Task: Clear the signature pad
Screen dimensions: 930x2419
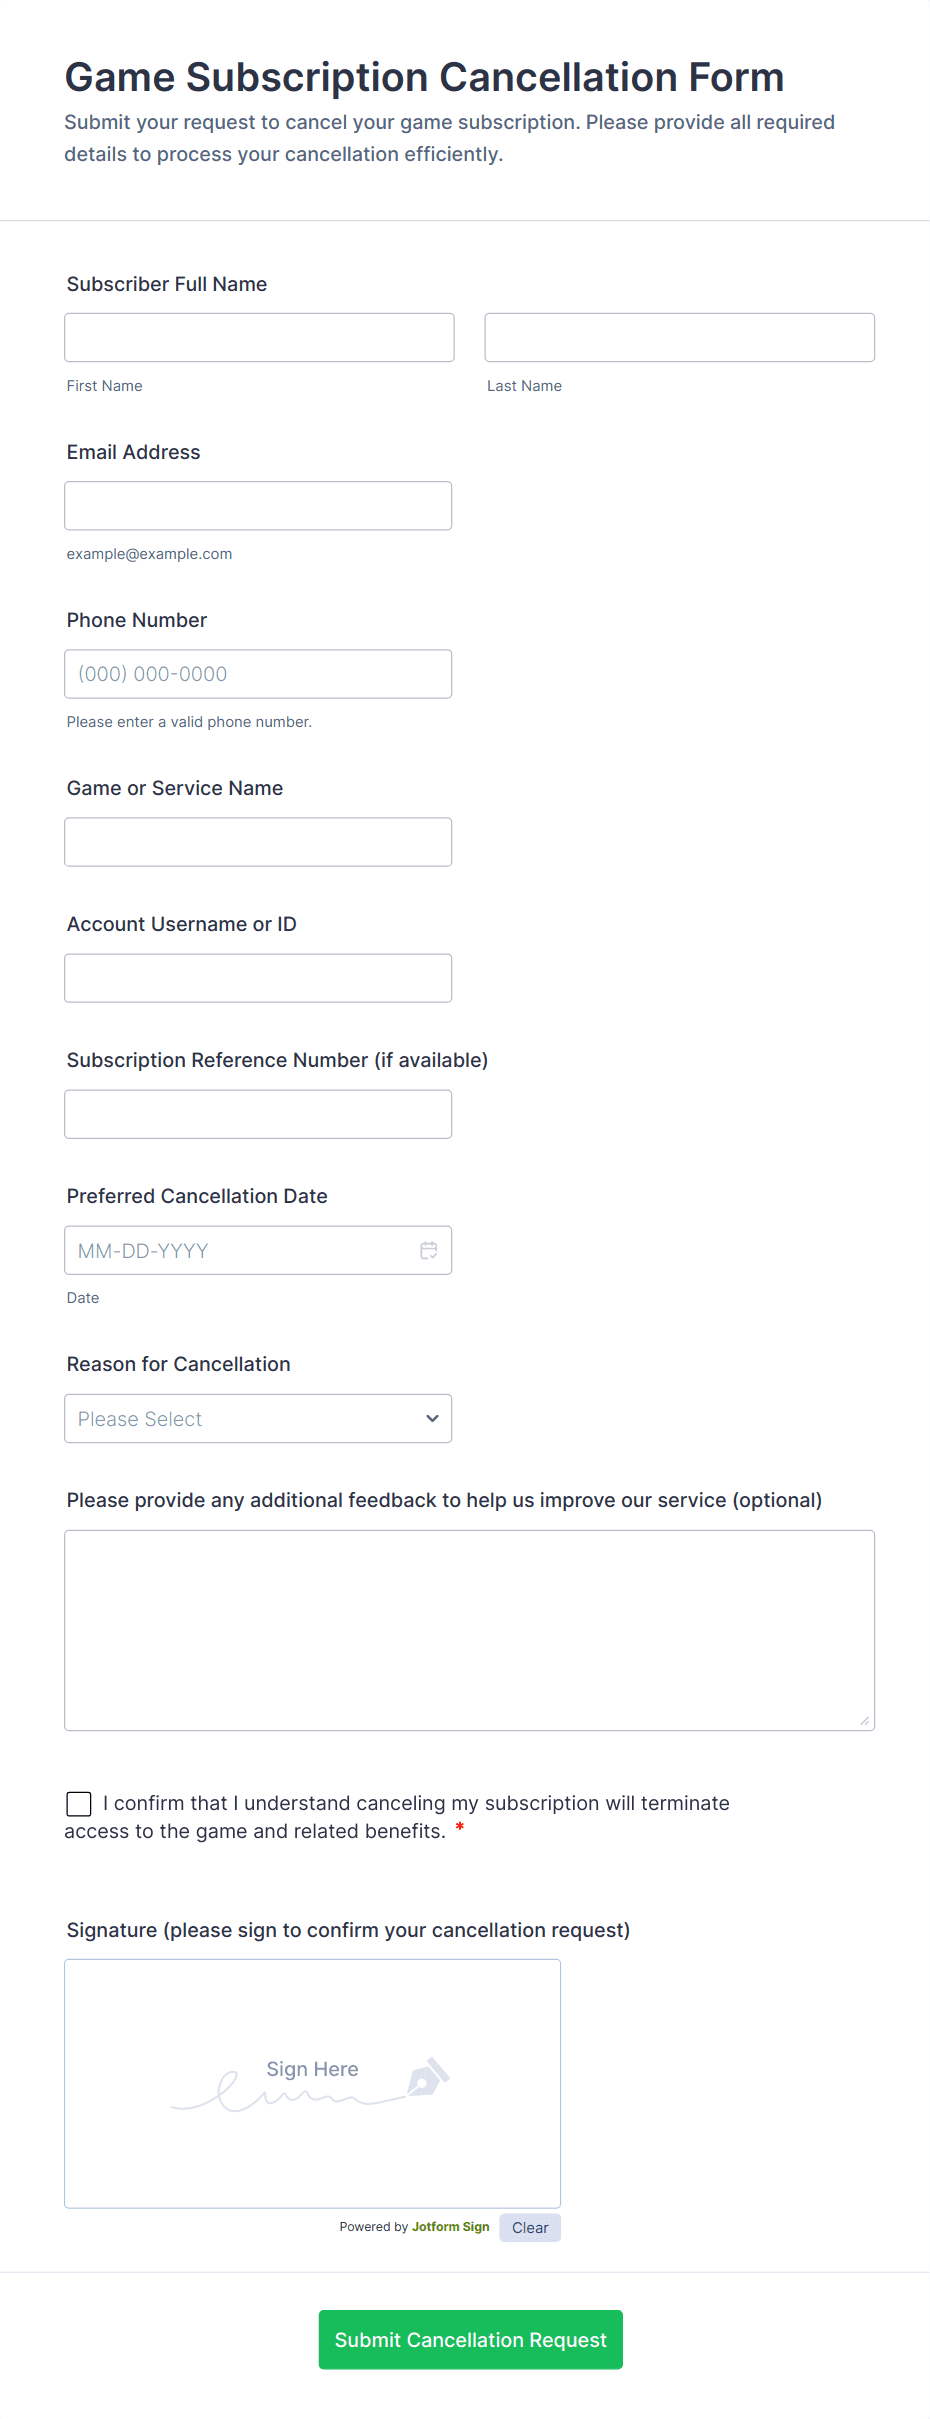Action: [x=529, y=2227]
